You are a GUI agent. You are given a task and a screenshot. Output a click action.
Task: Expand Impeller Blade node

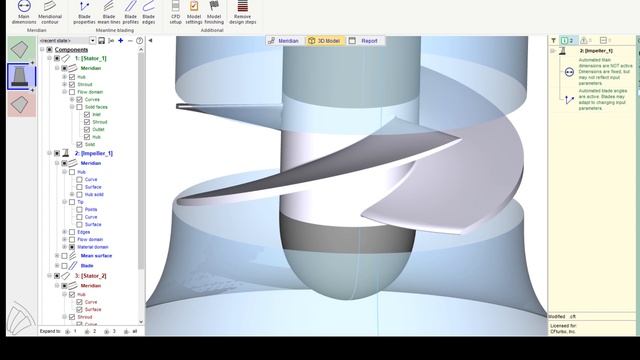(x=57, y=266)
